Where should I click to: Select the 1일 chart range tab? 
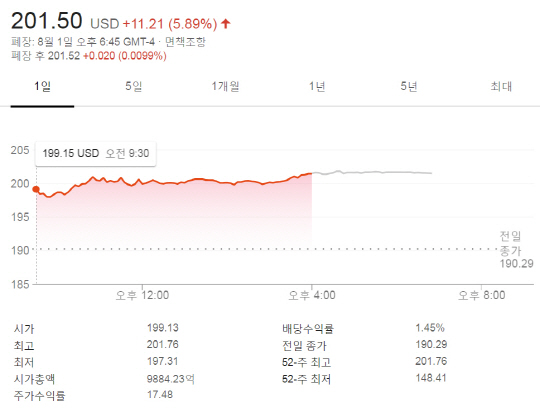pos(42,86)
